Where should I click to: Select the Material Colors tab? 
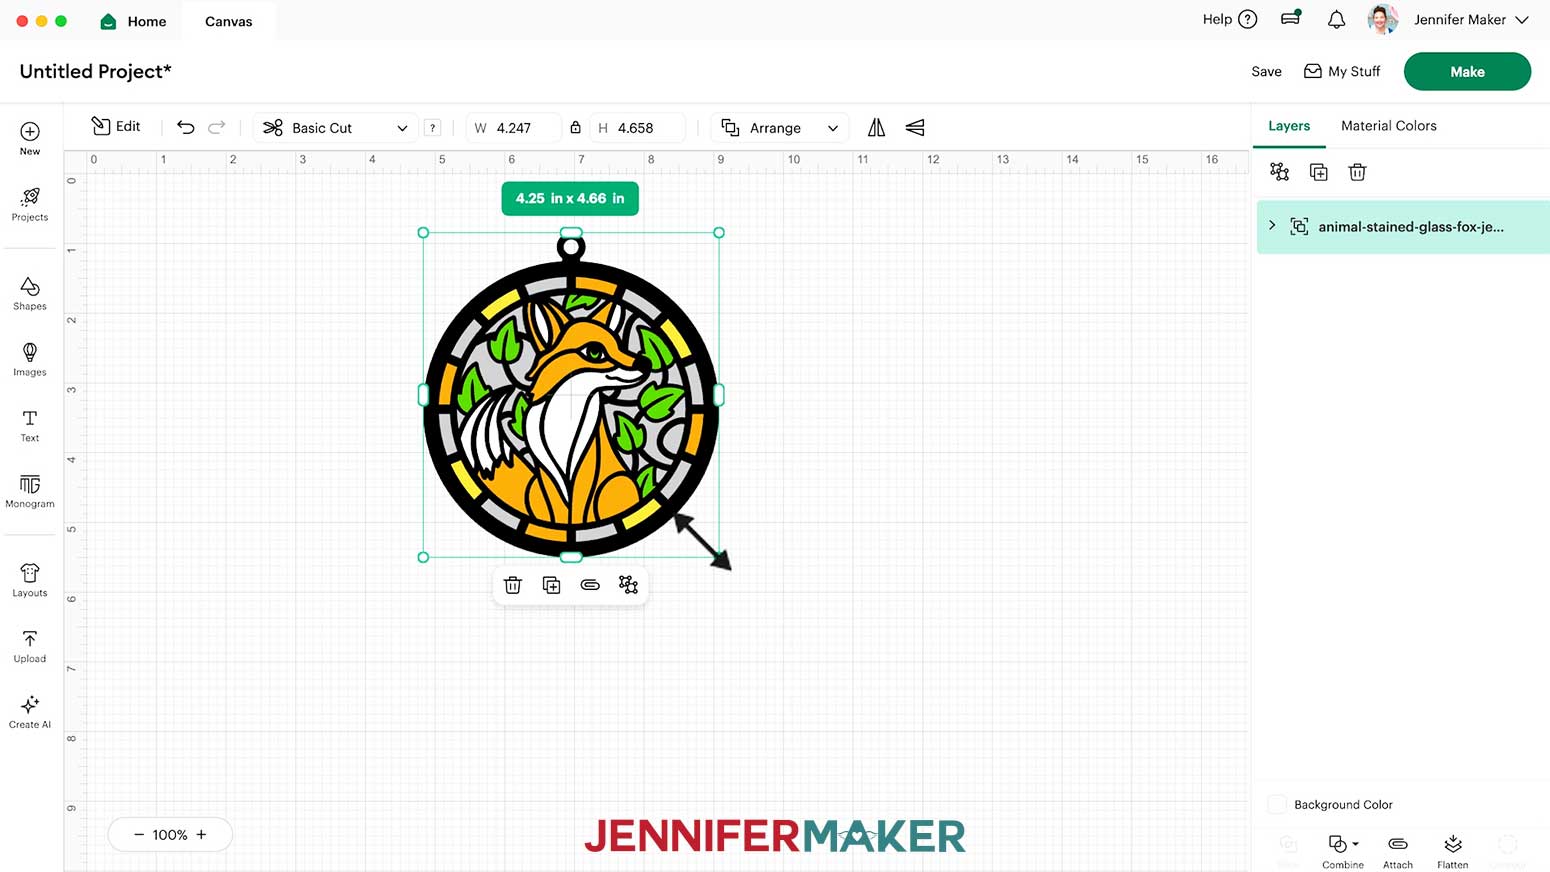[1389, 126]
